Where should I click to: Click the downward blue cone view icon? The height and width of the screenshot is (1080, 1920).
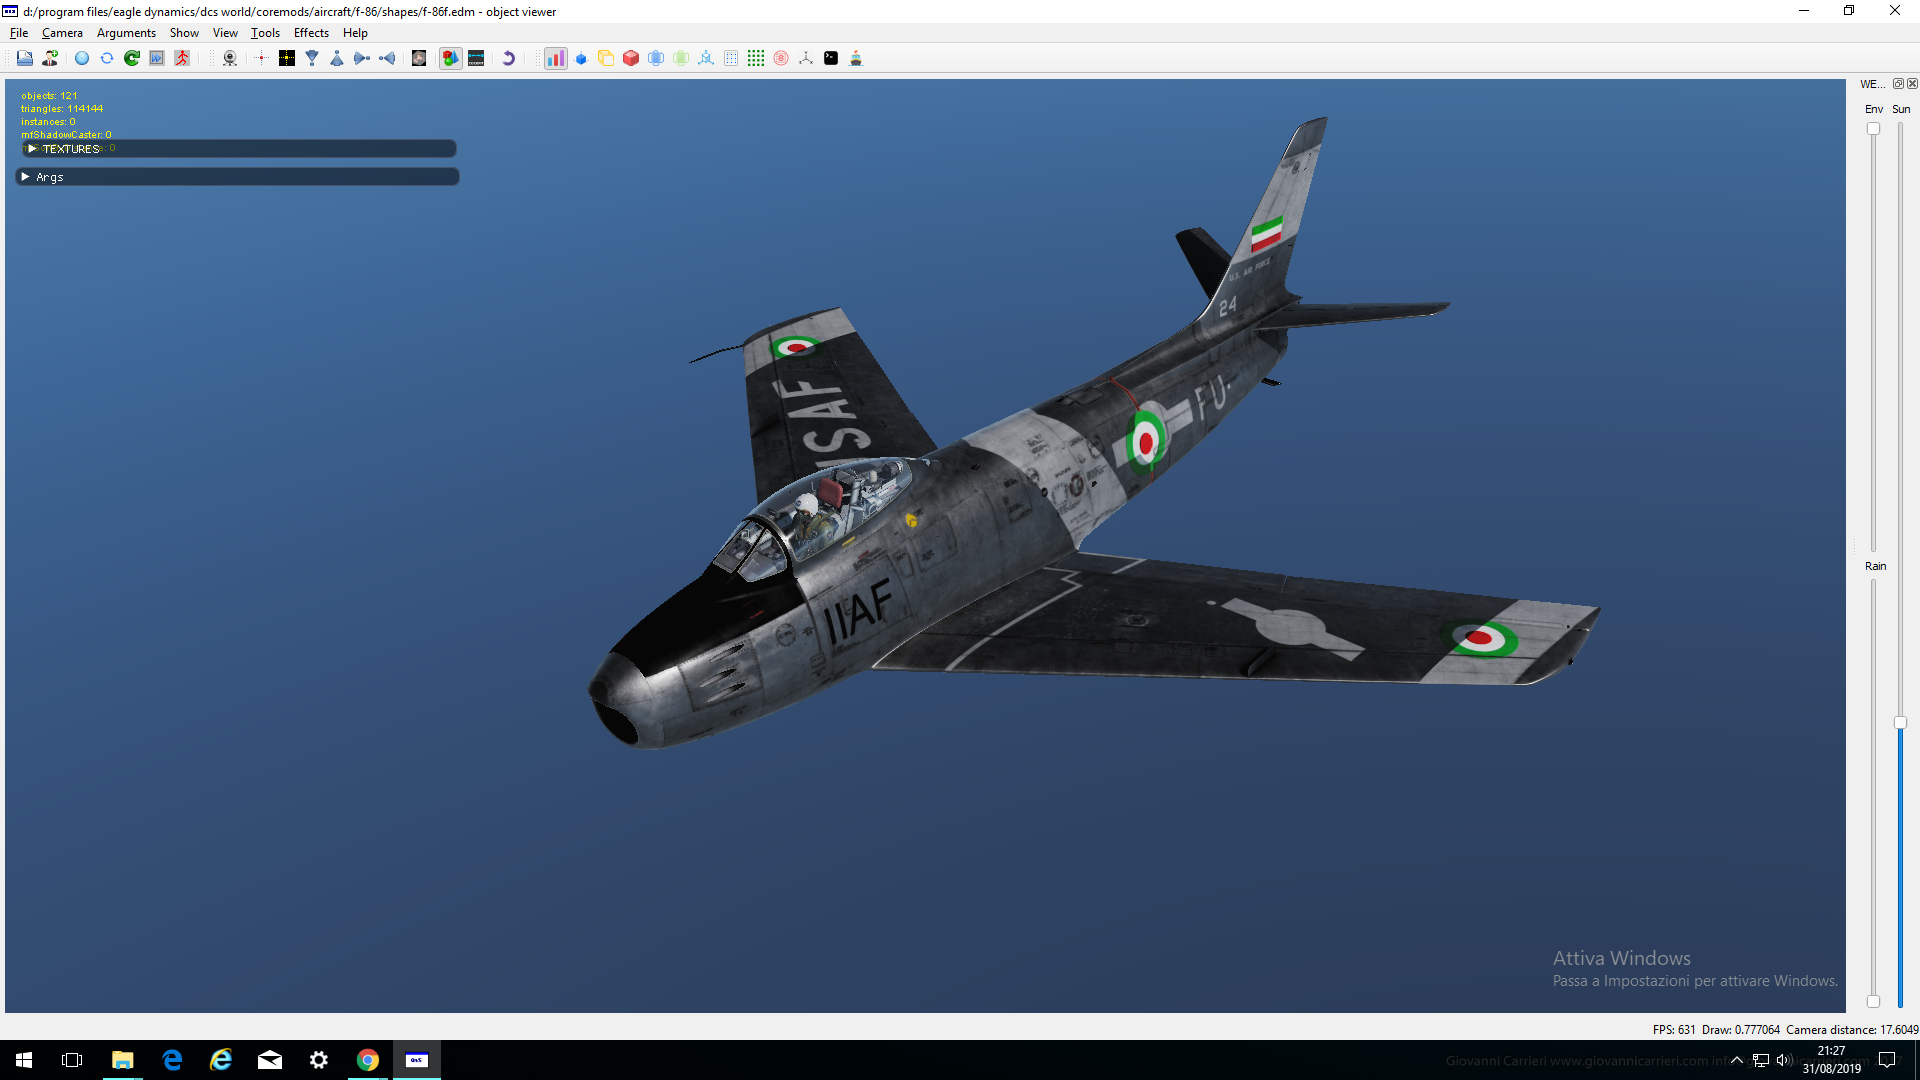click(x=312, y=58)
